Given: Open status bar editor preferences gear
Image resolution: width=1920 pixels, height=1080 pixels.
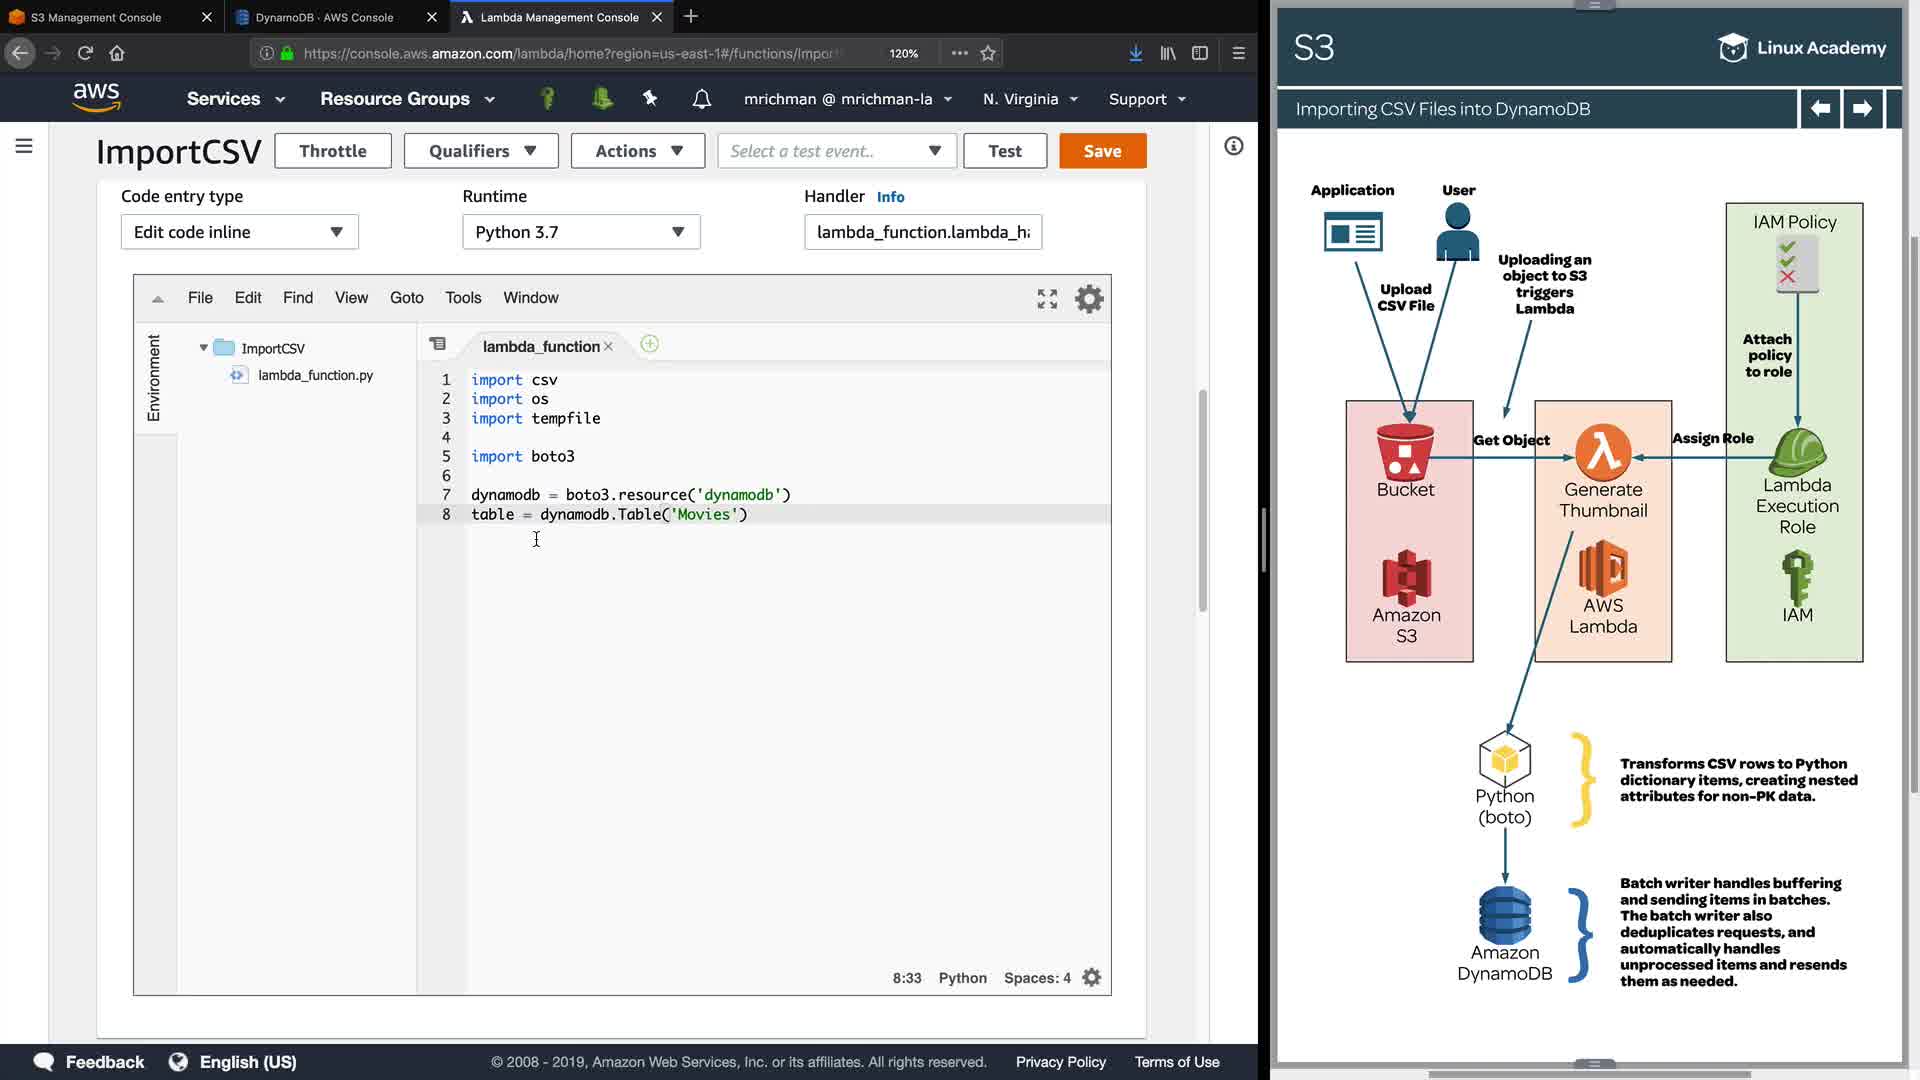Looking at the screenshot, I should click(x=1092, y=978).
